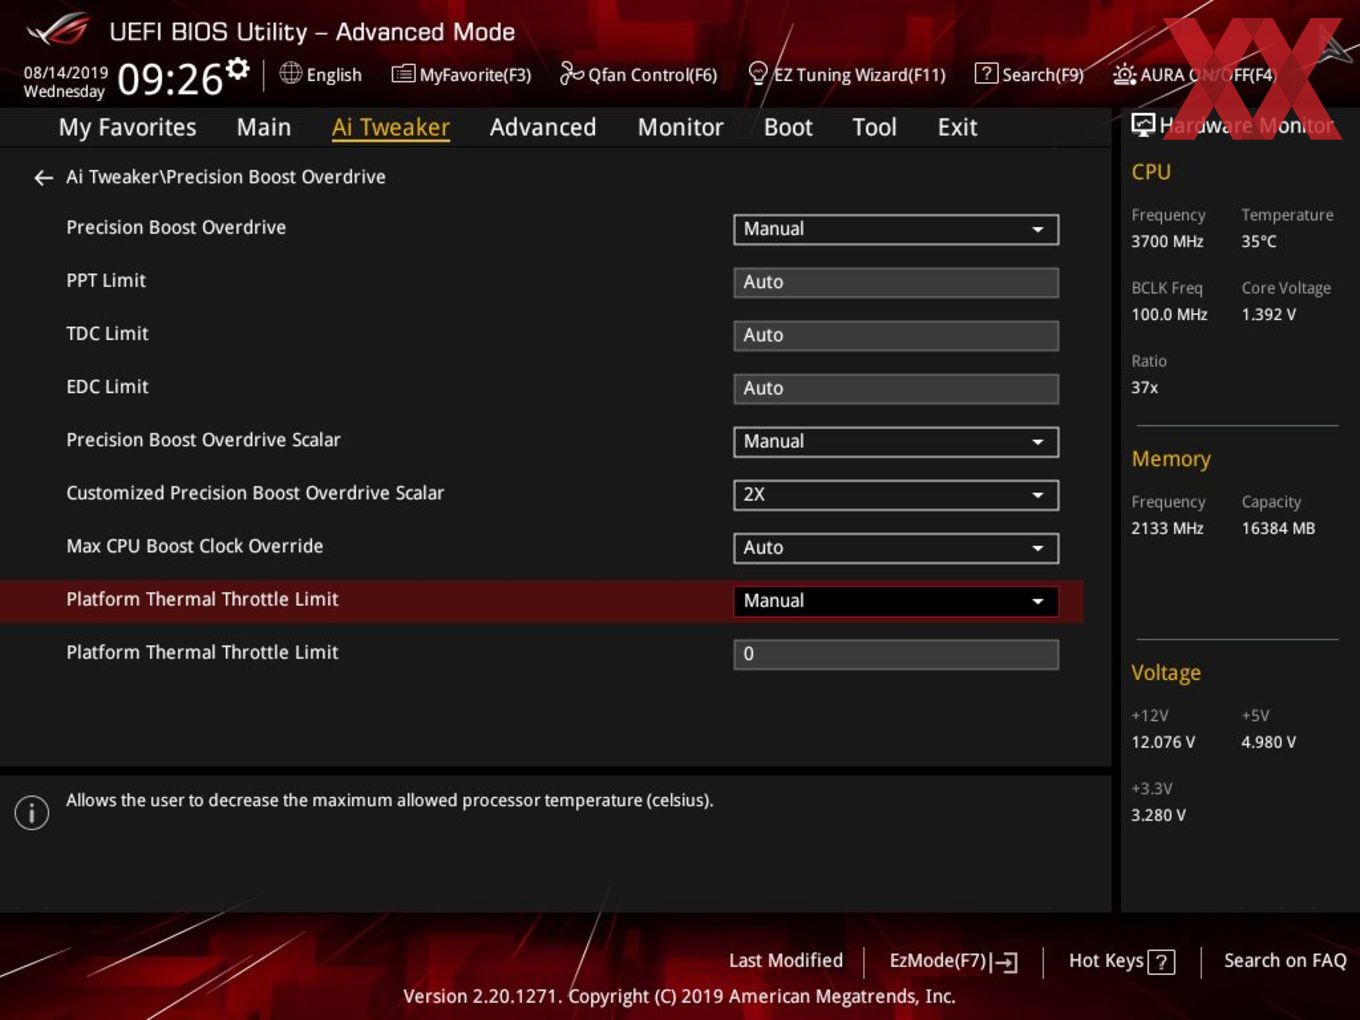The height and width of the screenshot is (1020, 1360).
Task: Click the EZ Tuning Wizard bulb icon
Action: (758, 73)
